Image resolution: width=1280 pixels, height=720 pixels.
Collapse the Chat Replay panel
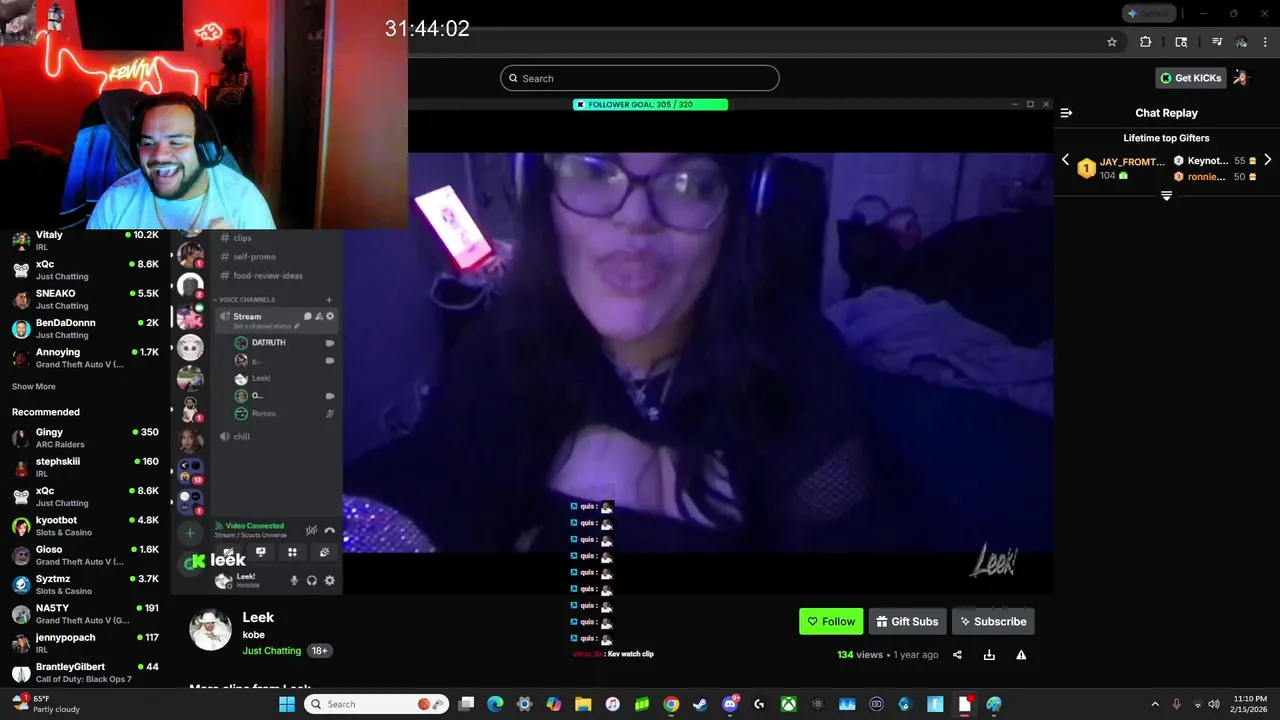1066,113
